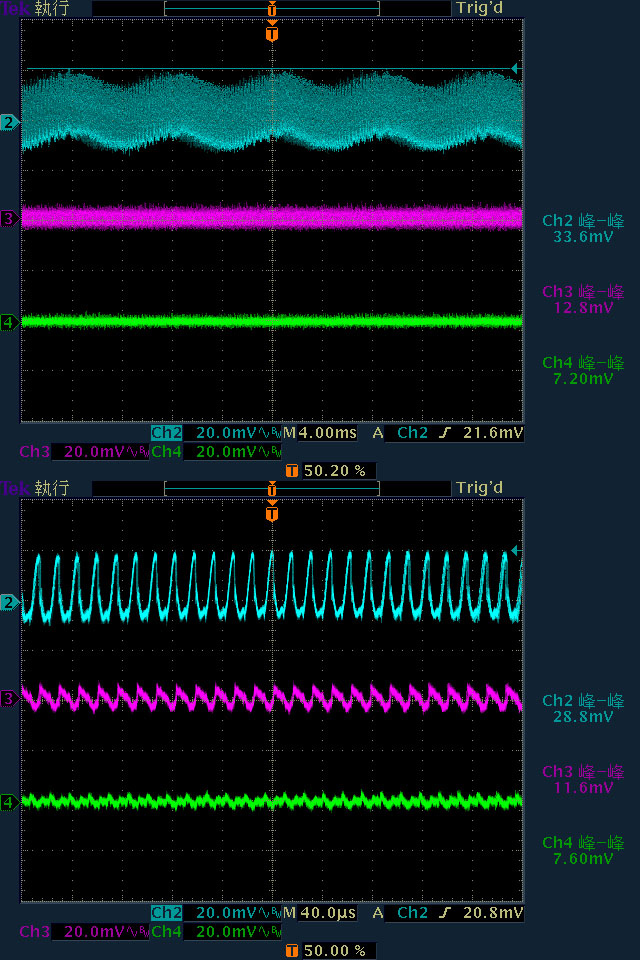The width and height of the screenshot is (640, 960).
Task: Click the orange trigger T marker above the 40.0µs waveform
Action: [x=272, y=513]
